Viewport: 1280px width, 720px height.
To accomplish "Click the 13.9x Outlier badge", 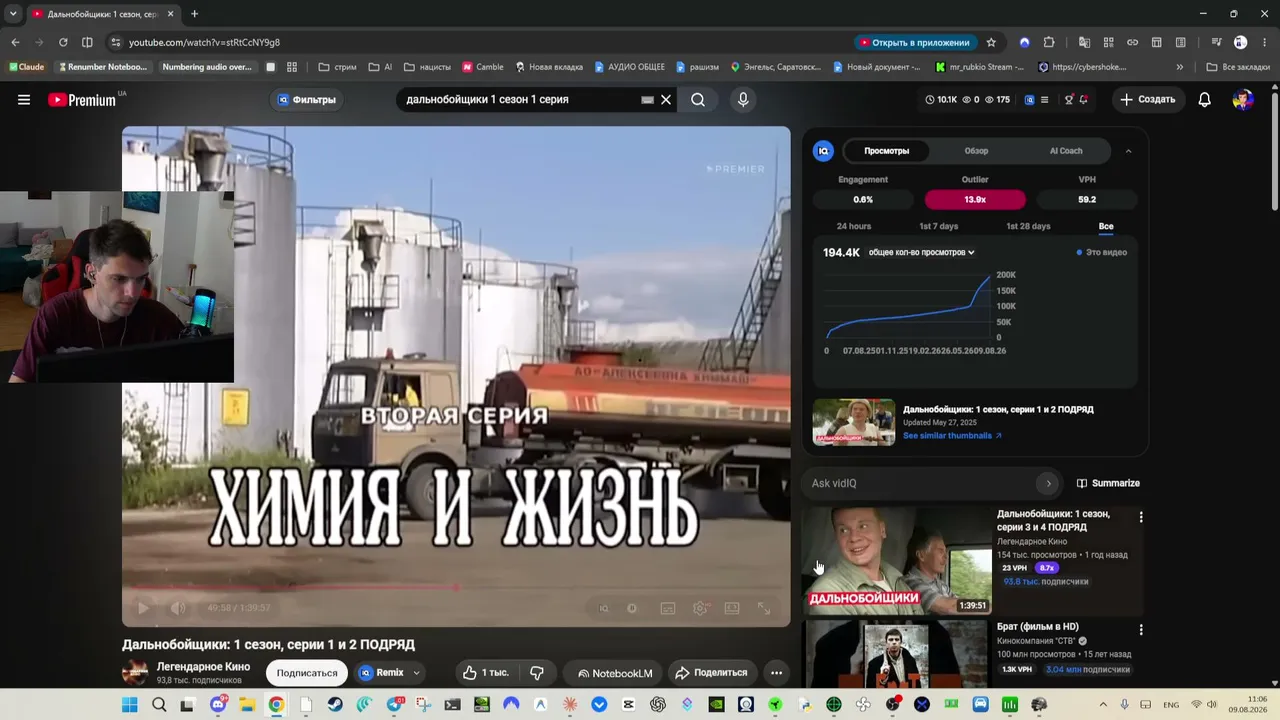I will (975, 200).
